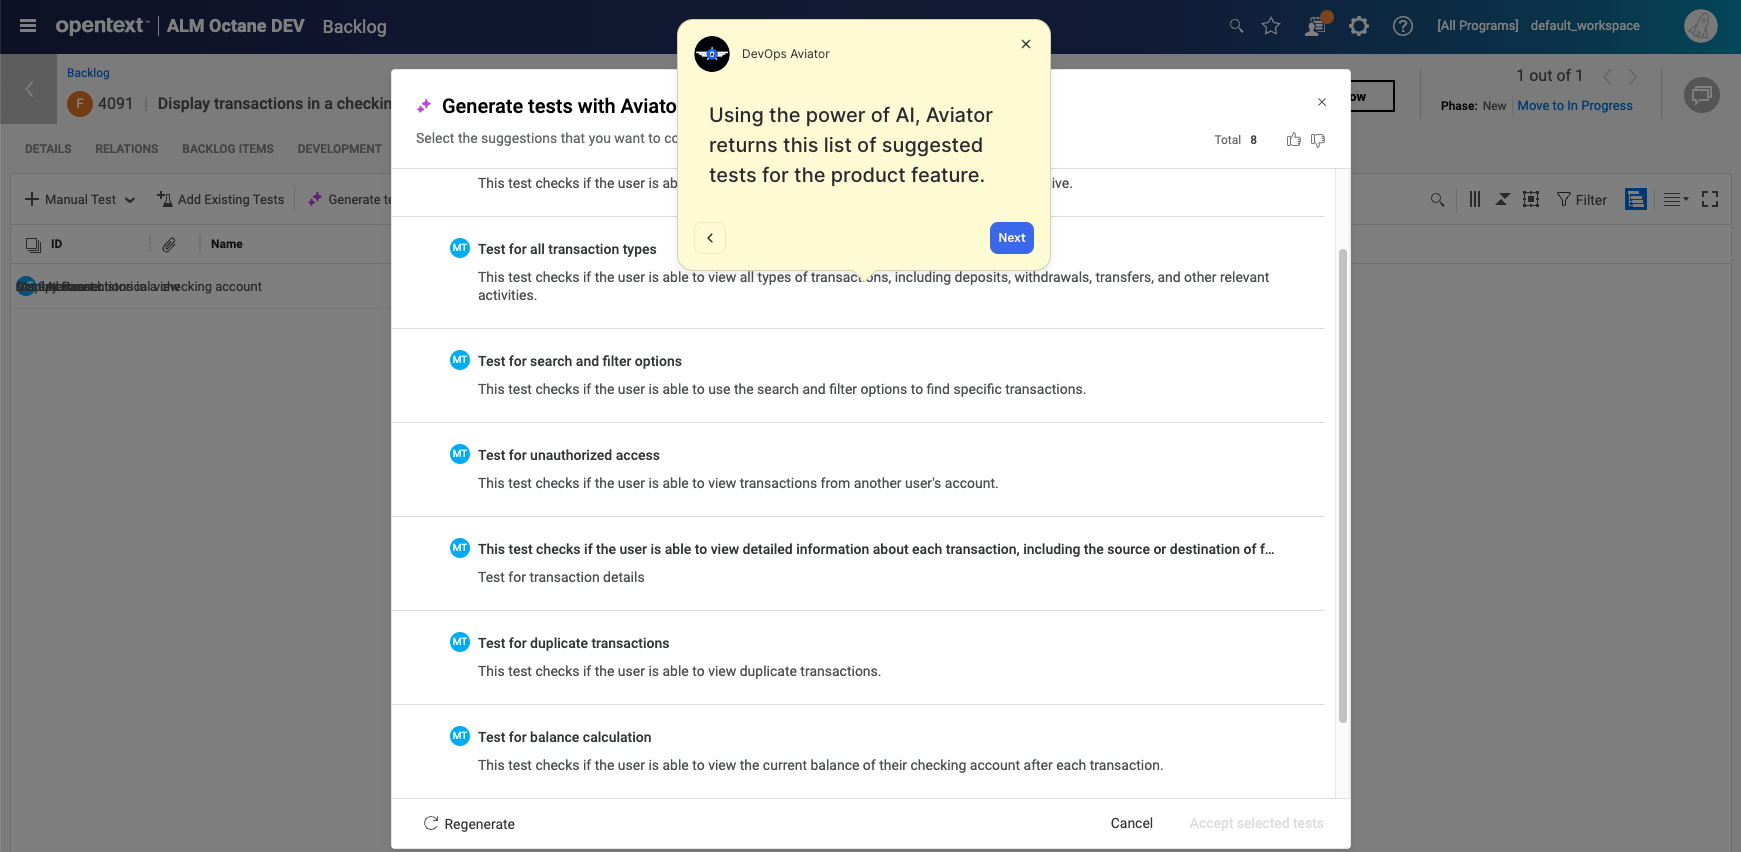Viewport: 1741px width, 852px height.
Task: Click thumbs up feedback icon
Action: tap(1294, 140)
